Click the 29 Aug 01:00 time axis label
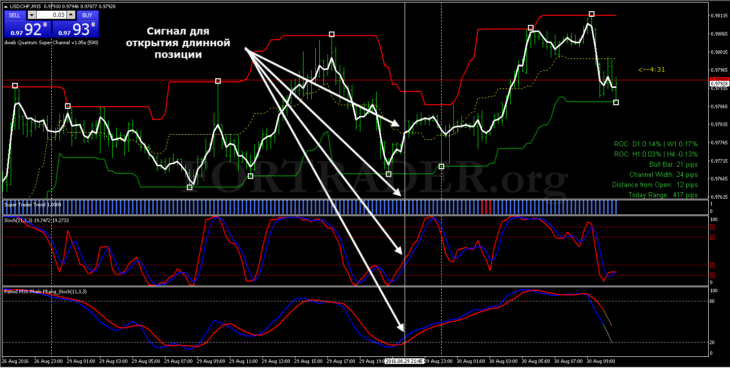 pyautogui.click(x=80, y=361)
